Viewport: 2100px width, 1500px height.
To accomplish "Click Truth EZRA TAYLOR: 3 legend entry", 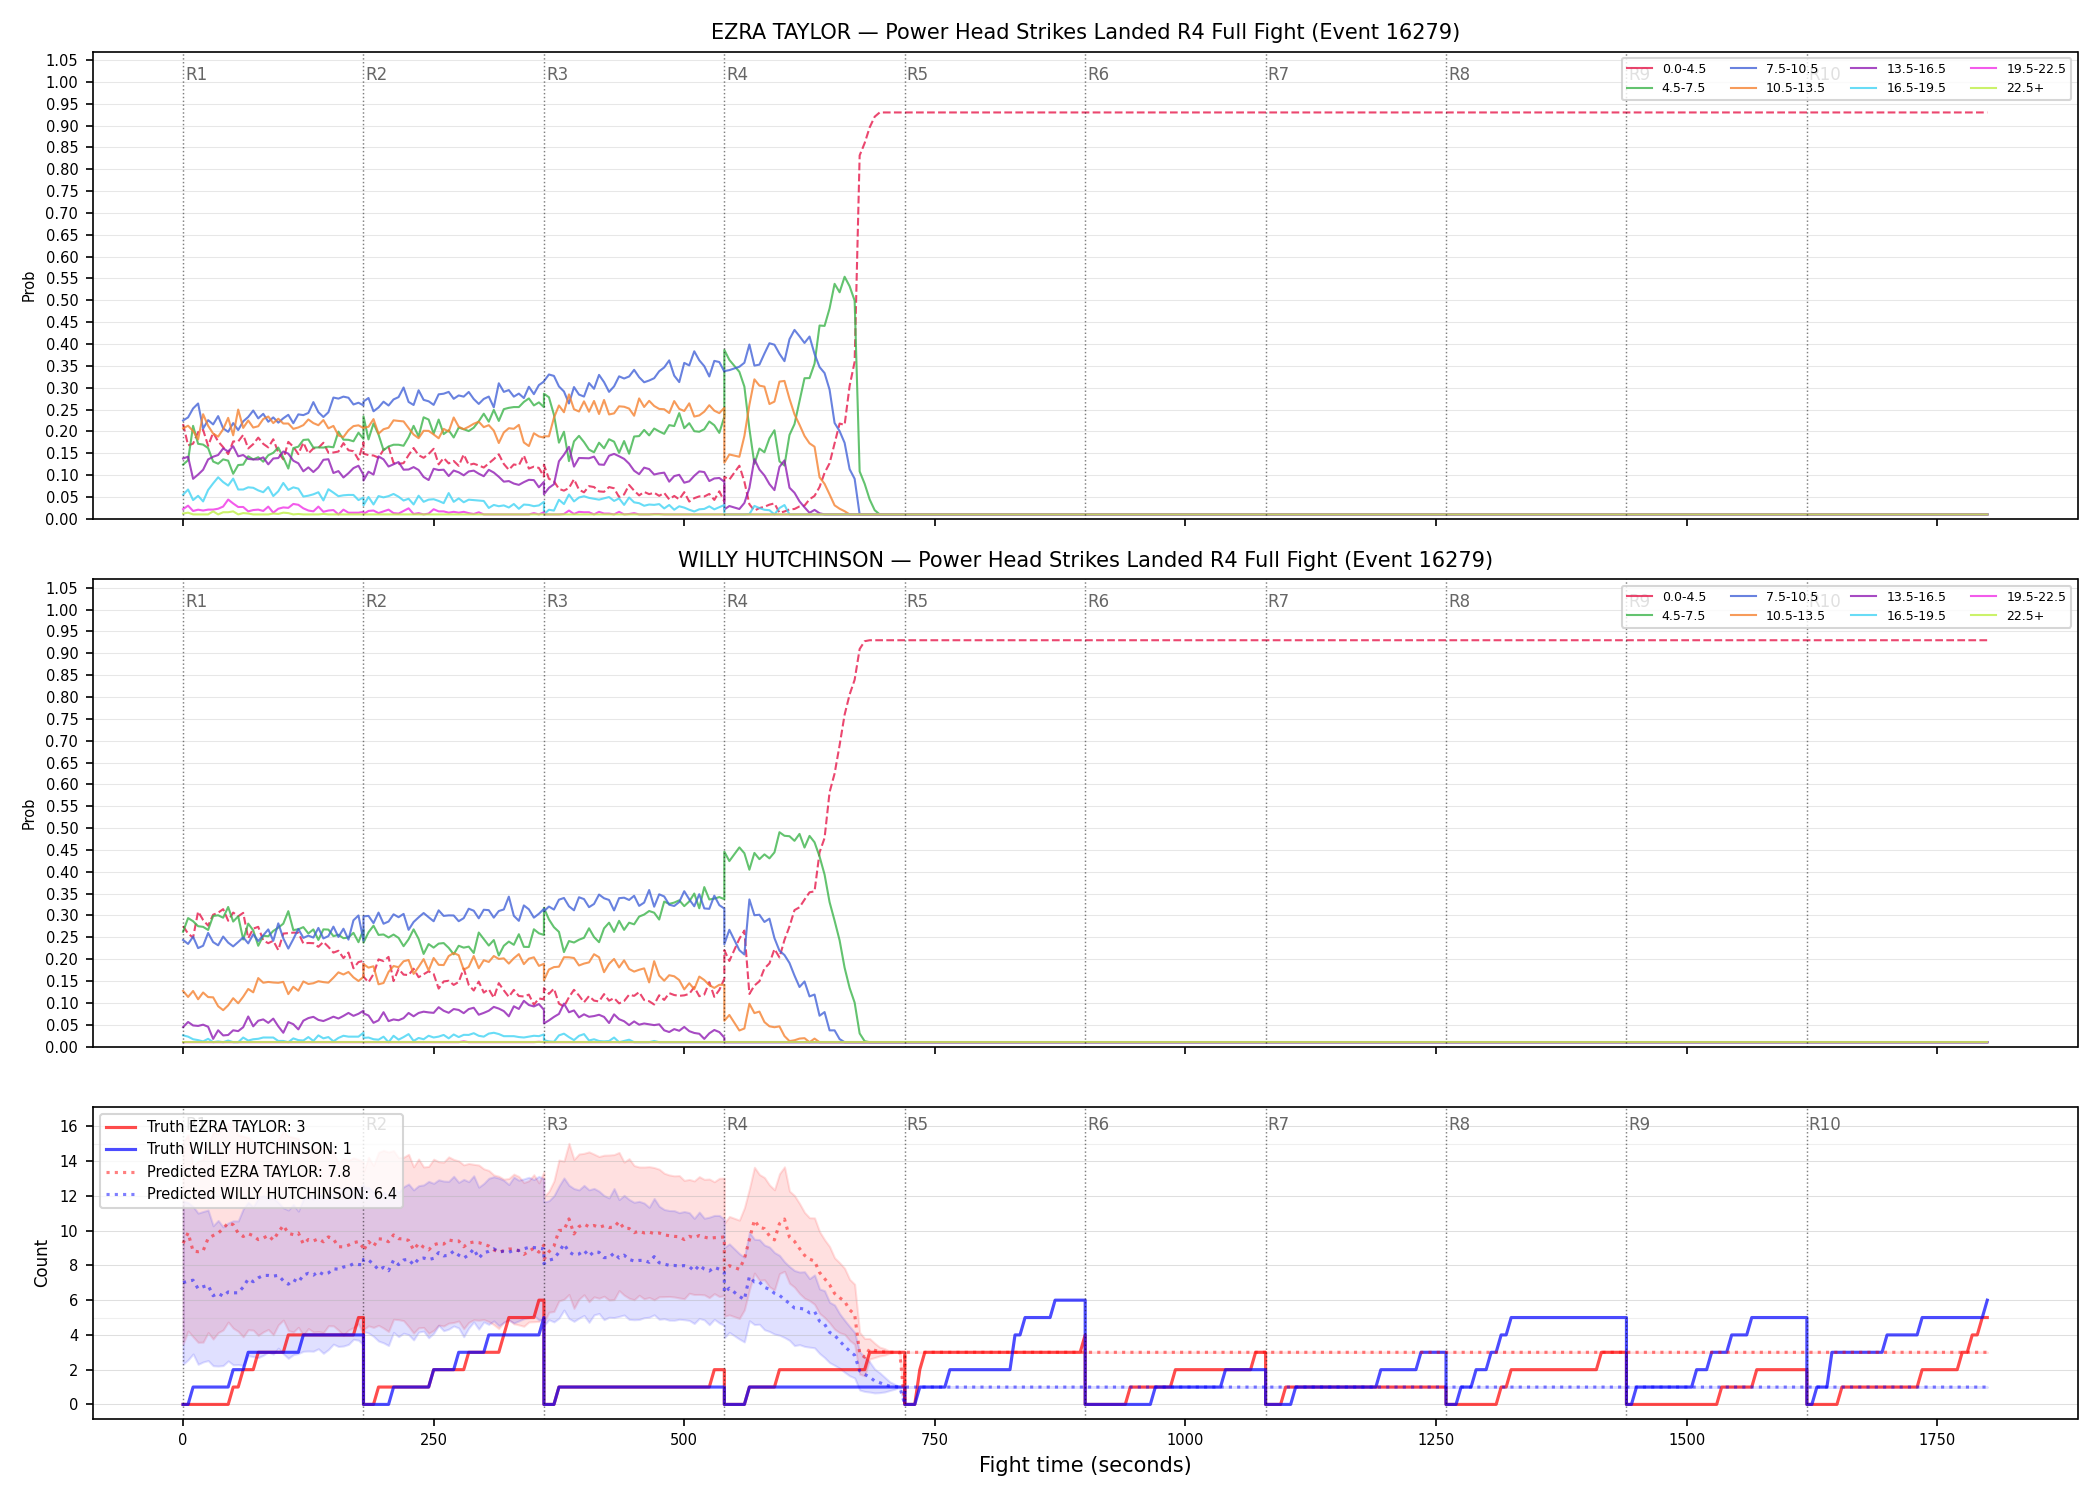I will 205,1127.
